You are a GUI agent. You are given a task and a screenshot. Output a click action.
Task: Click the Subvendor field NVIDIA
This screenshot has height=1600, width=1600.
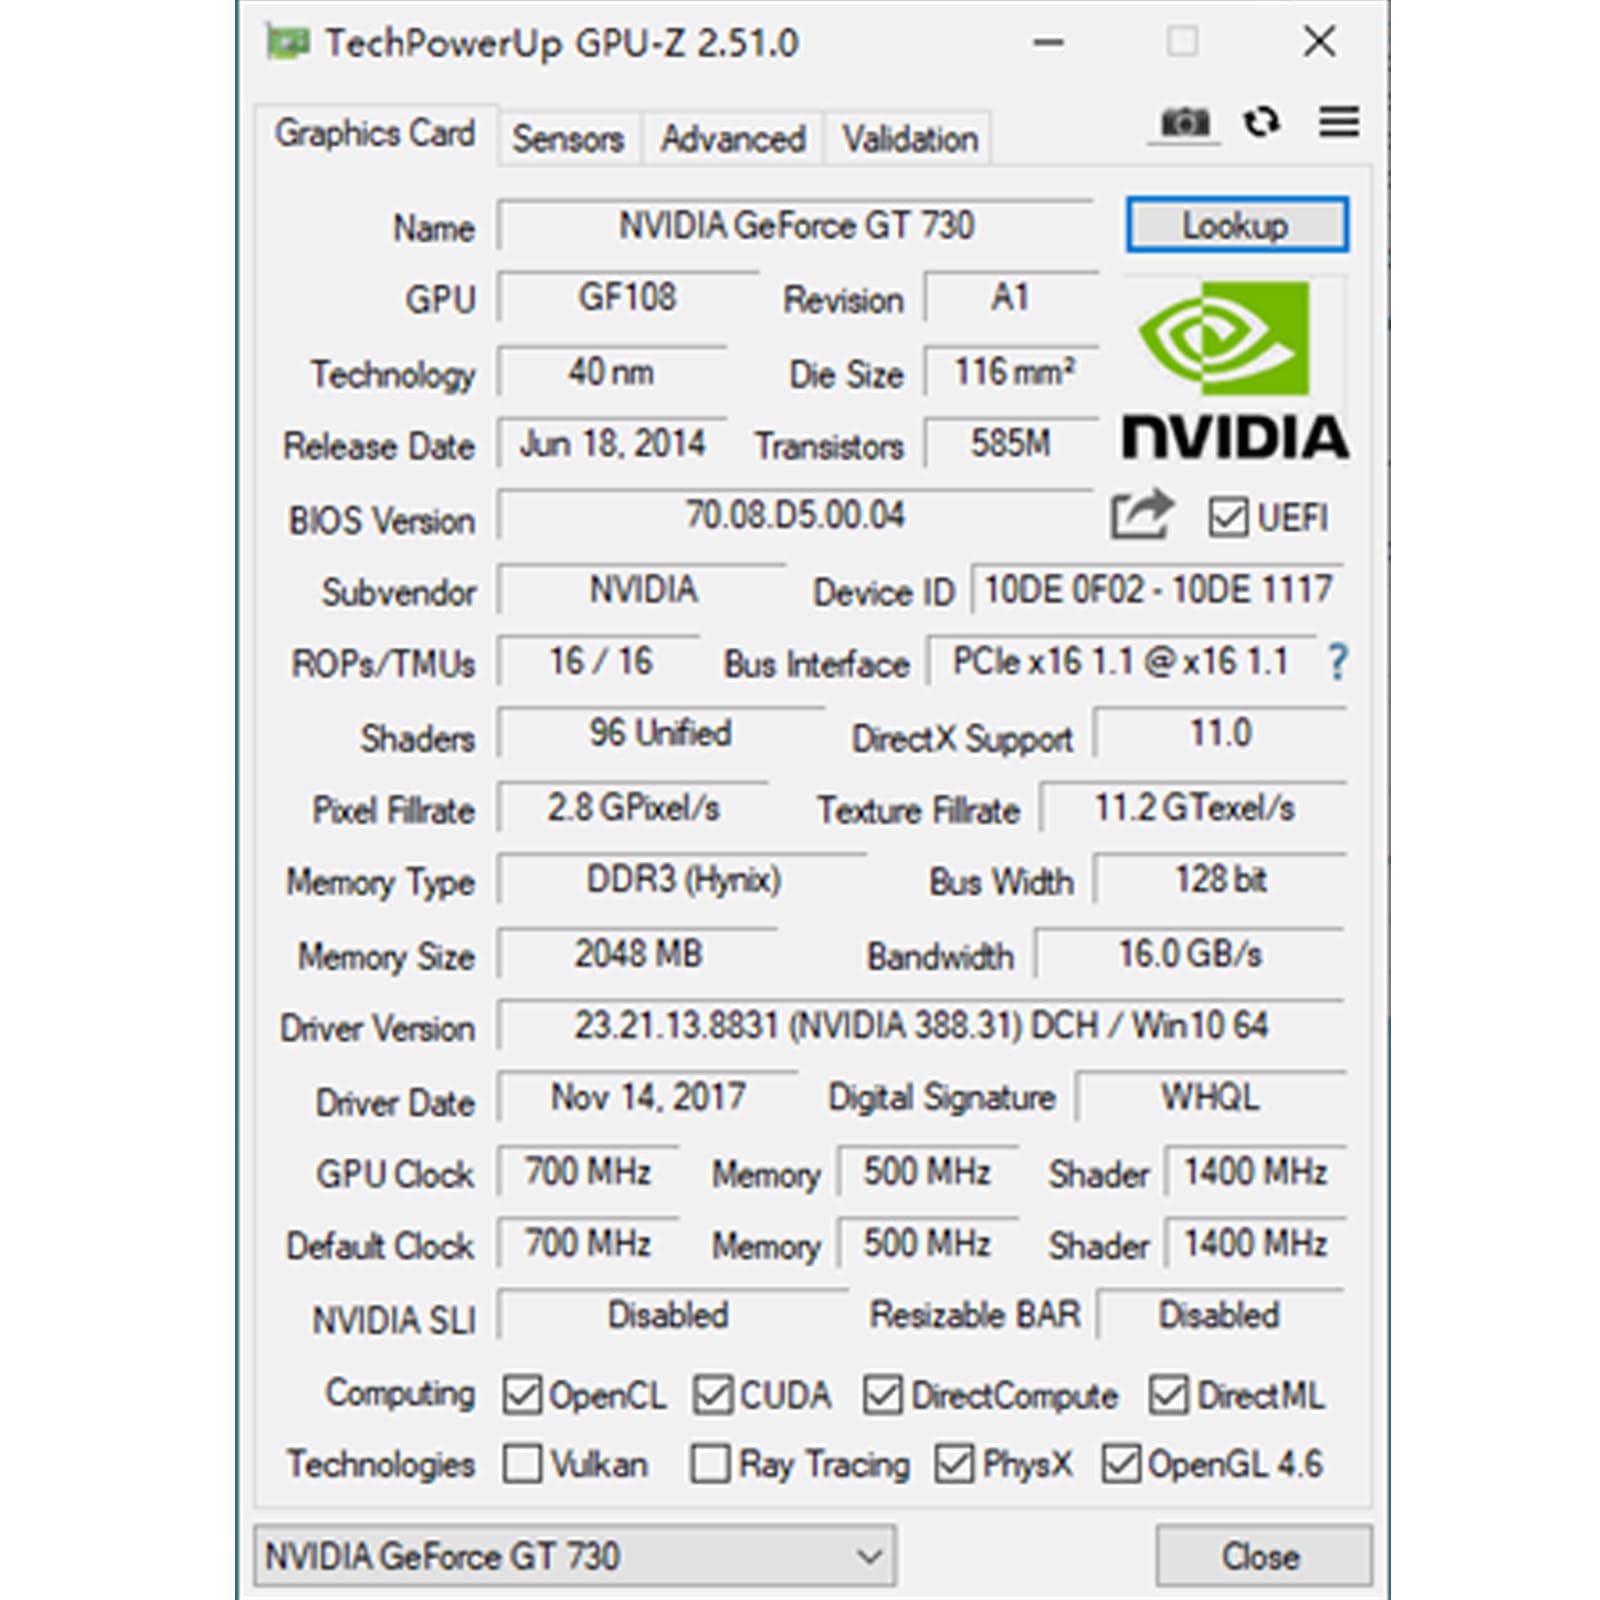(x=642, y=590)
